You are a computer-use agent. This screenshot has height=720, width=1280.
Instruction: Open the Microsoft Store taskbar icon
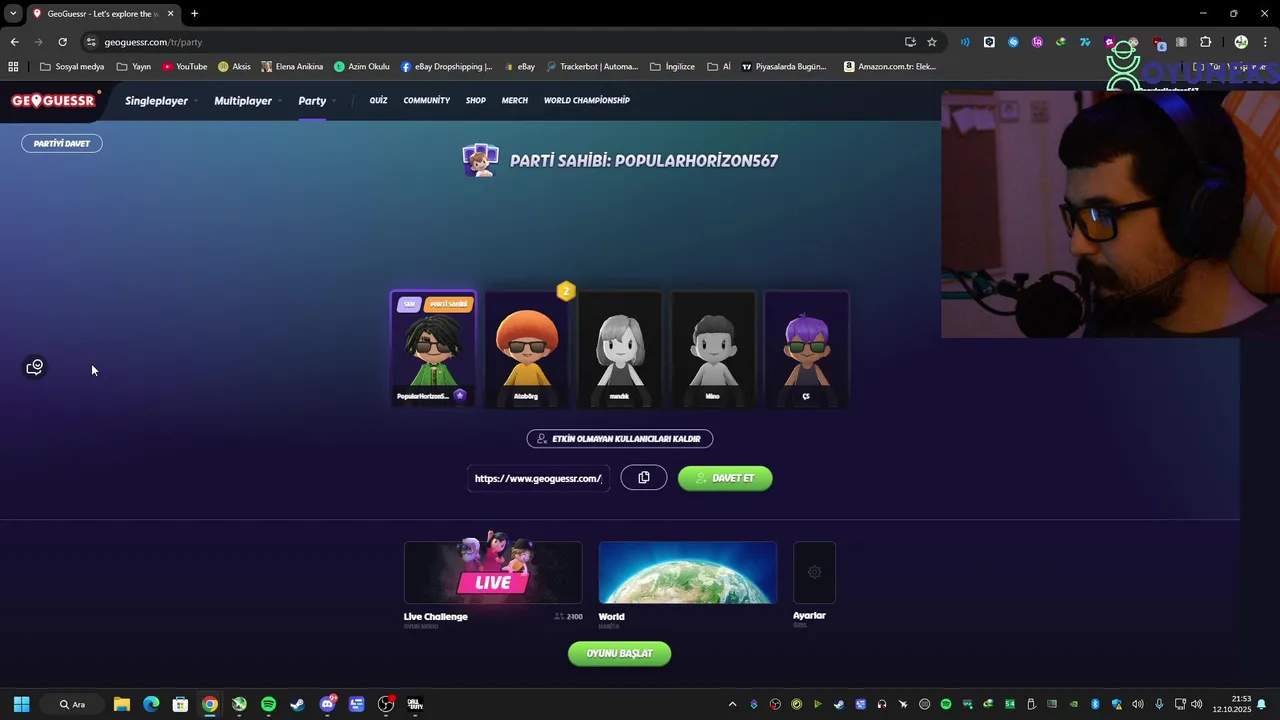180,704
